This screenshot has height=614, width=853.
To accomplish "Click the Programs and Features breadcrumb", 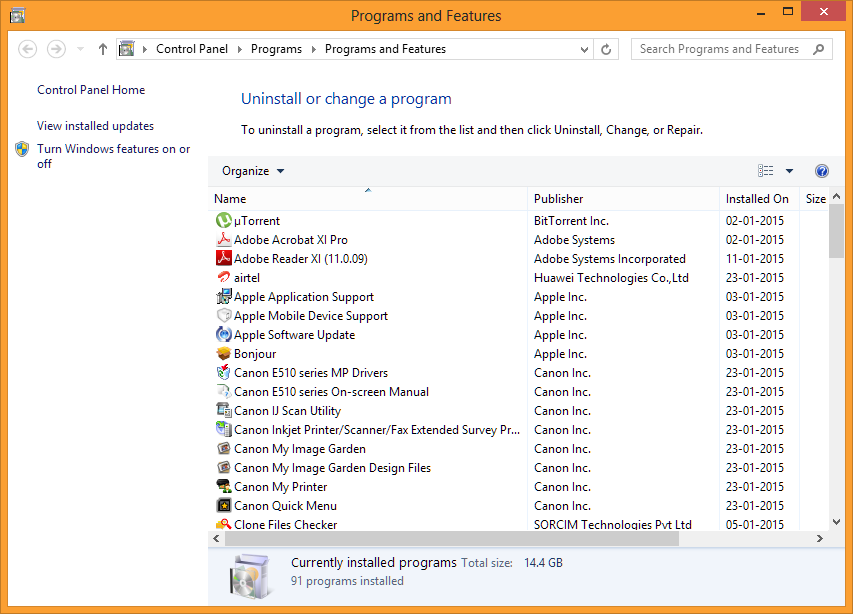I will (x=385, y=49).
